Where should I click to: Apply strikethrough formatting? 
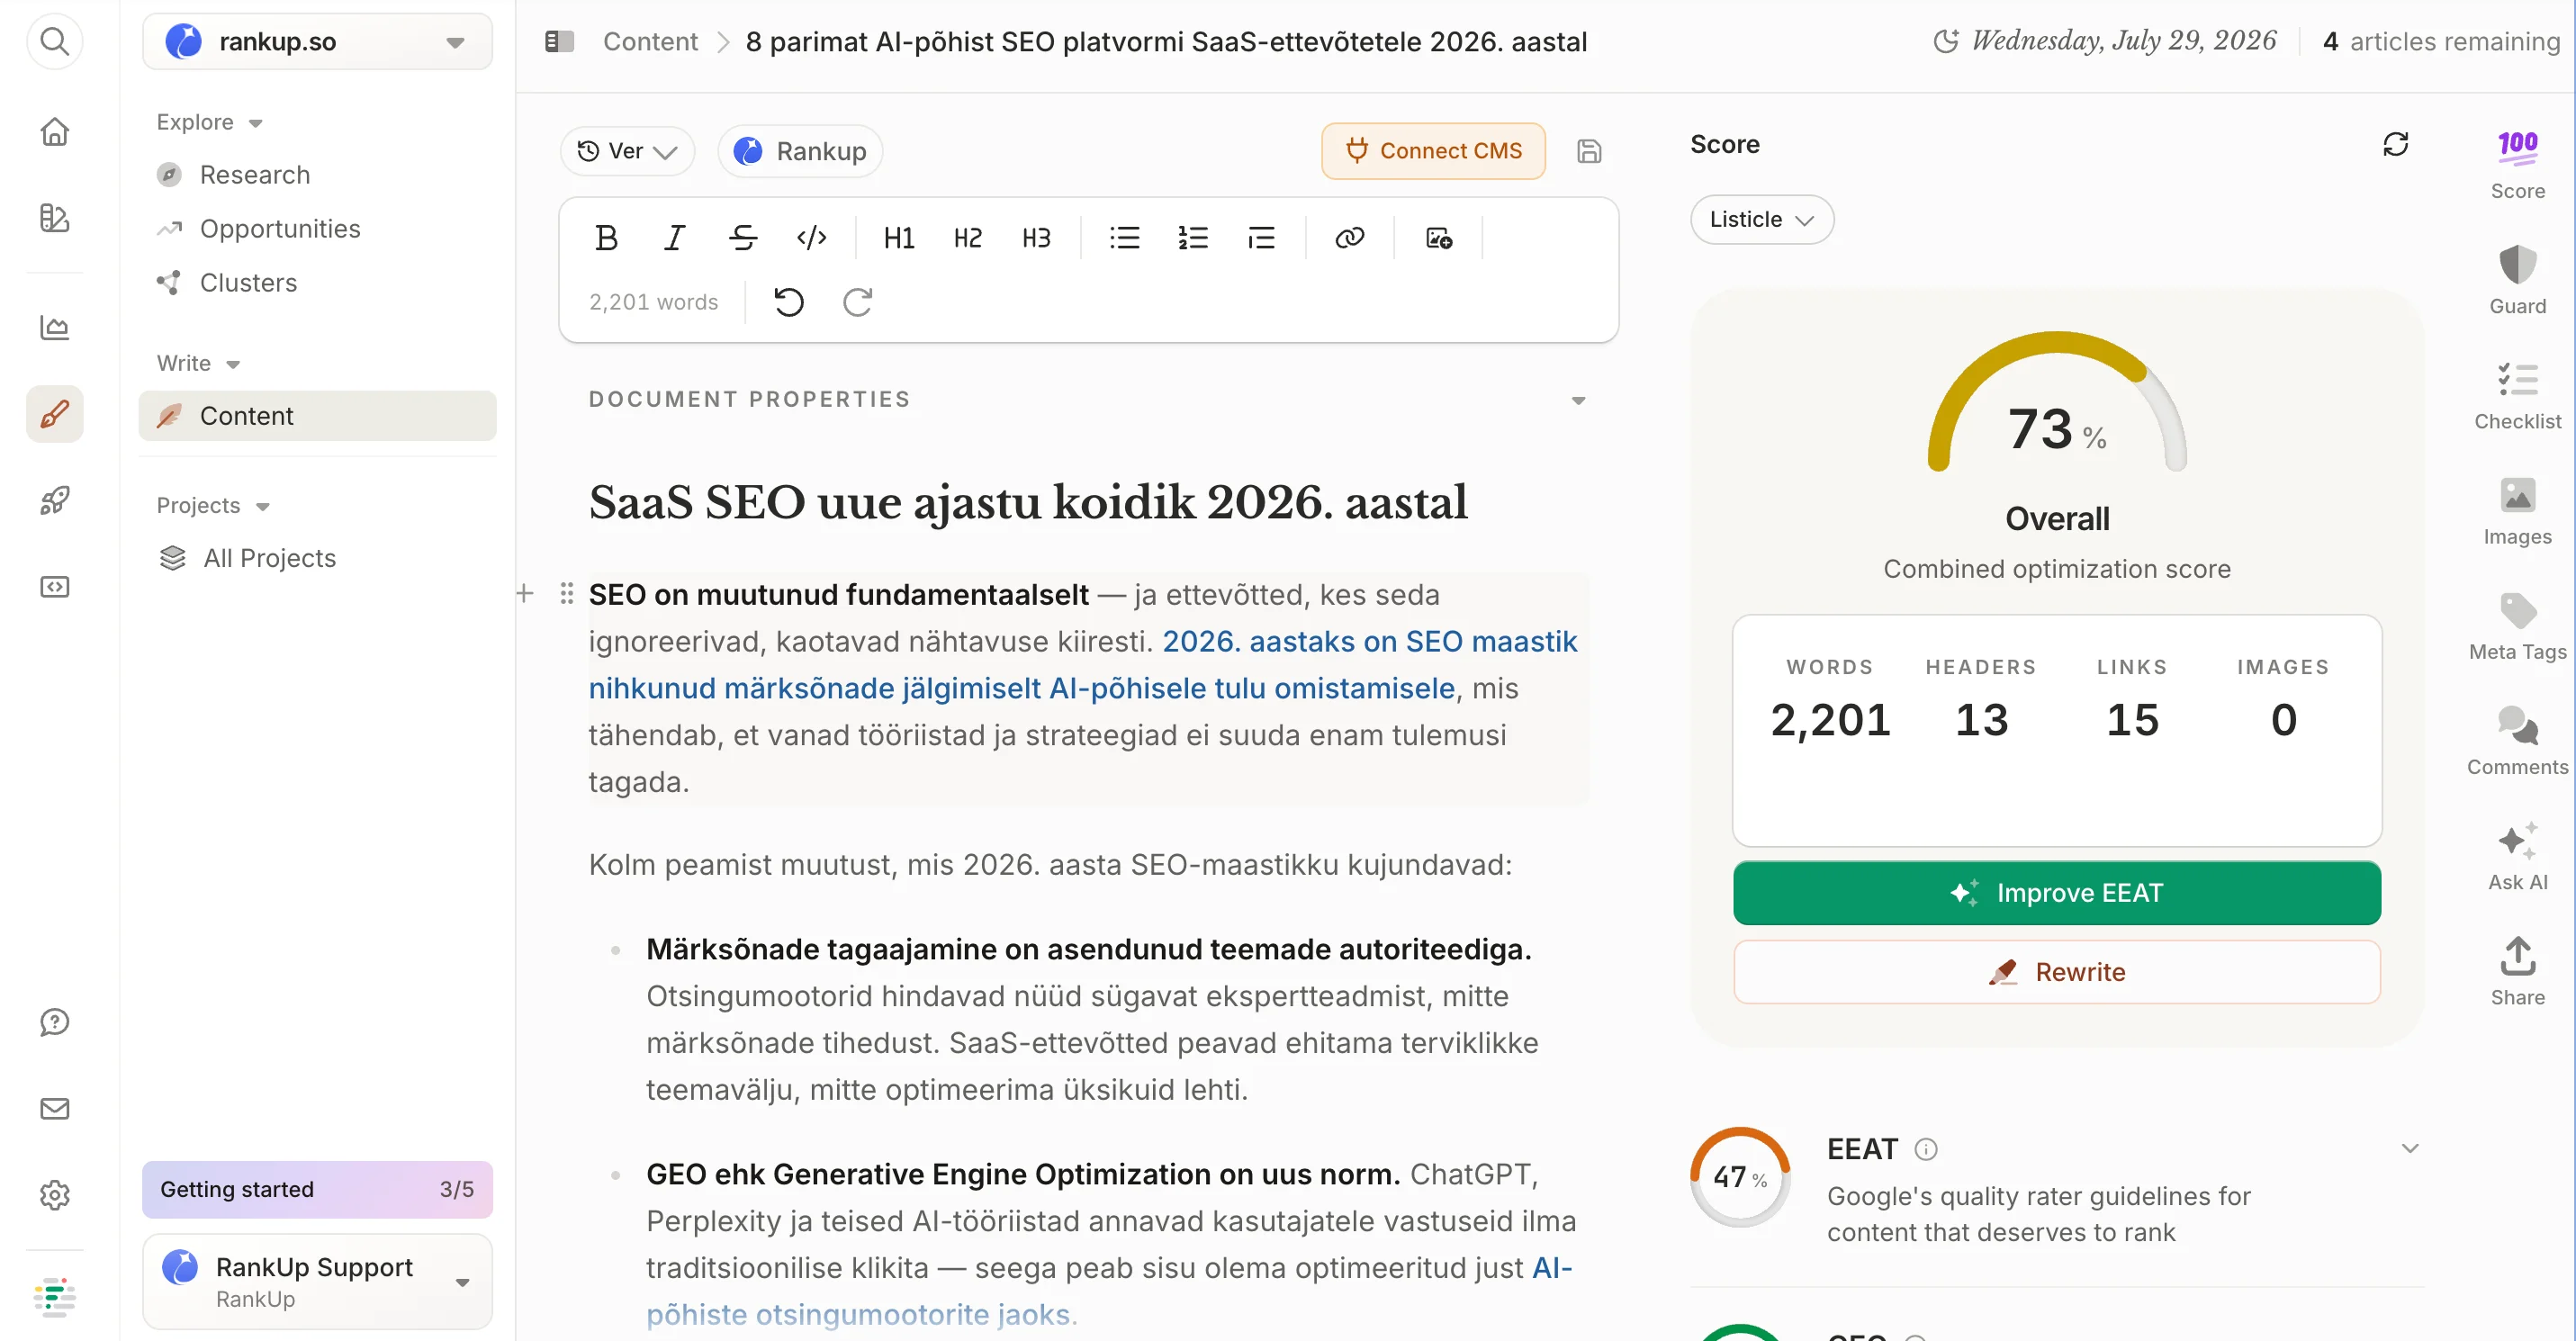[743, 238]
